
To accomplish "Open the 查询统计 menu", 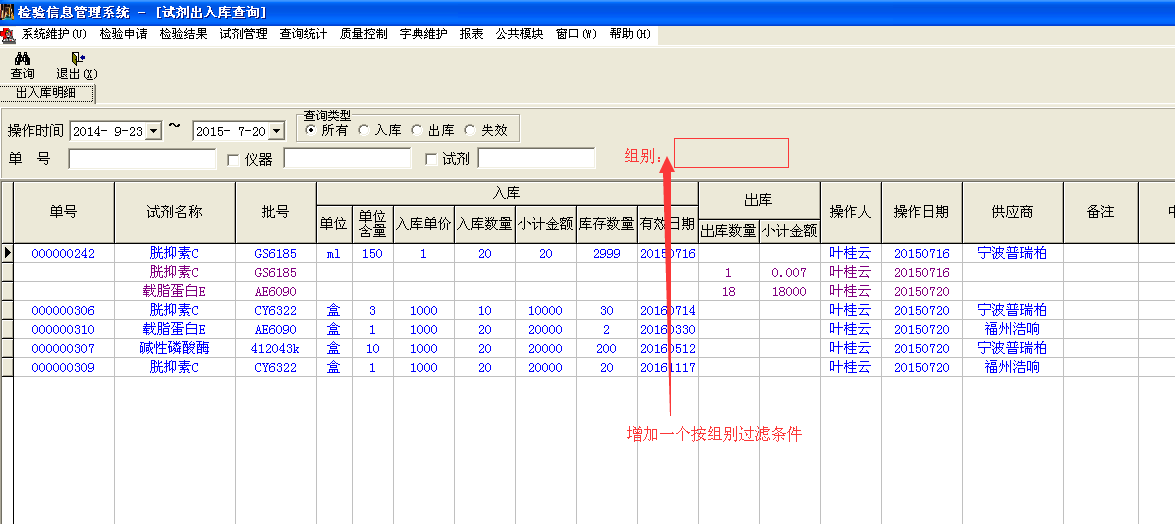I will click(x=303, y=34).
